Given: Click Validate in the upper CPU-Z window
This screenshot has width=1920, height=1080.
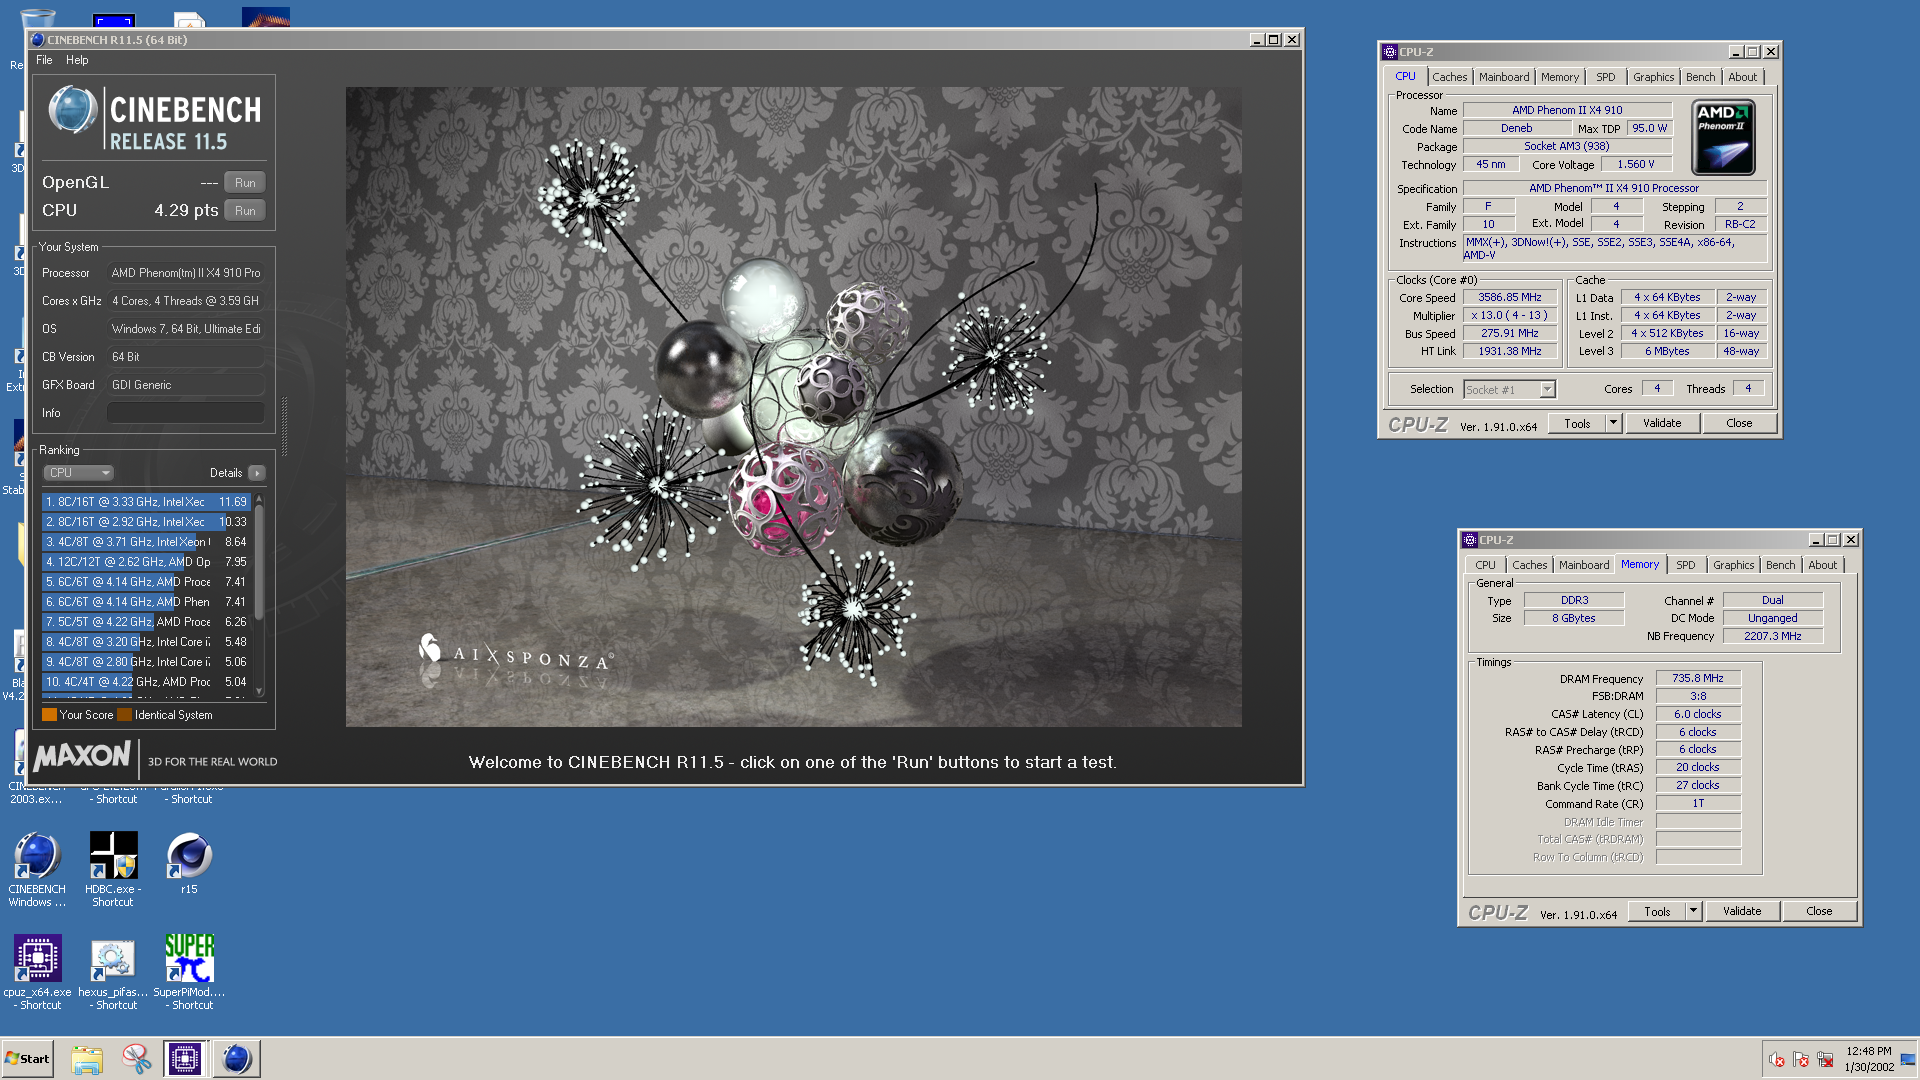Looking at the screenshot, I should [1662, 423].
